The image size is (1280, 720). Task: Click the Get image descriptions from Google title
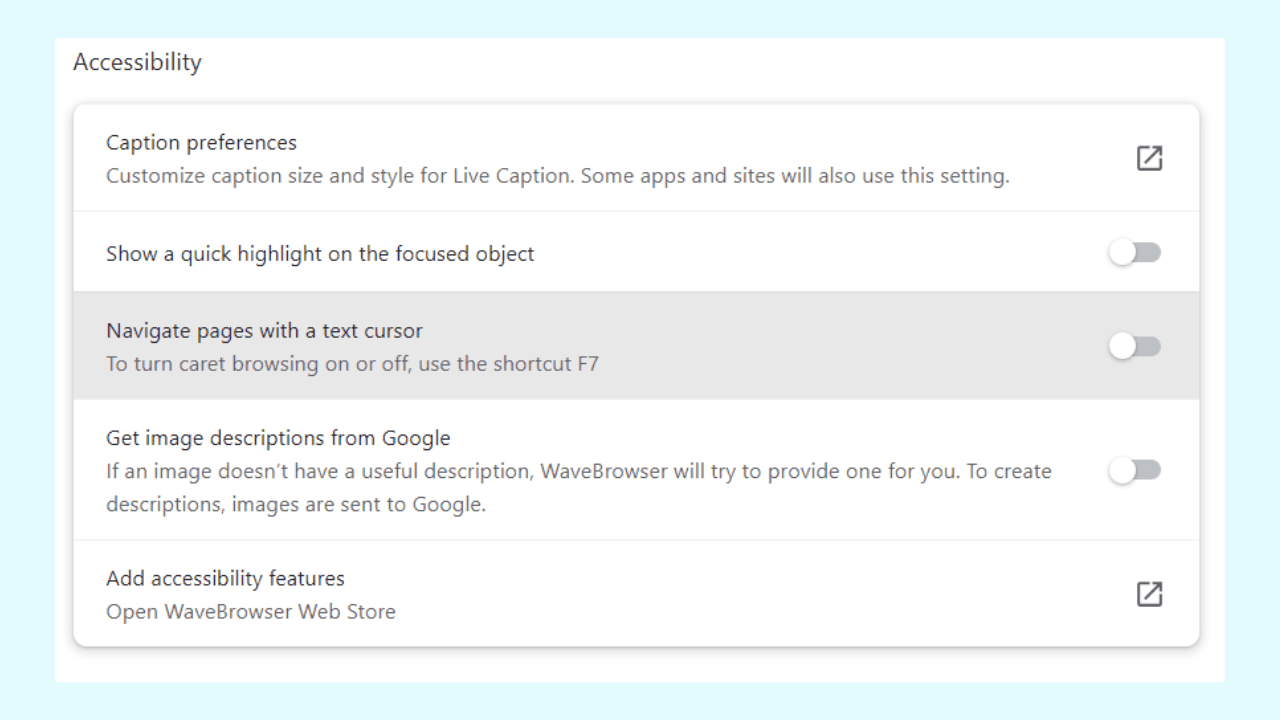[278, 438]
